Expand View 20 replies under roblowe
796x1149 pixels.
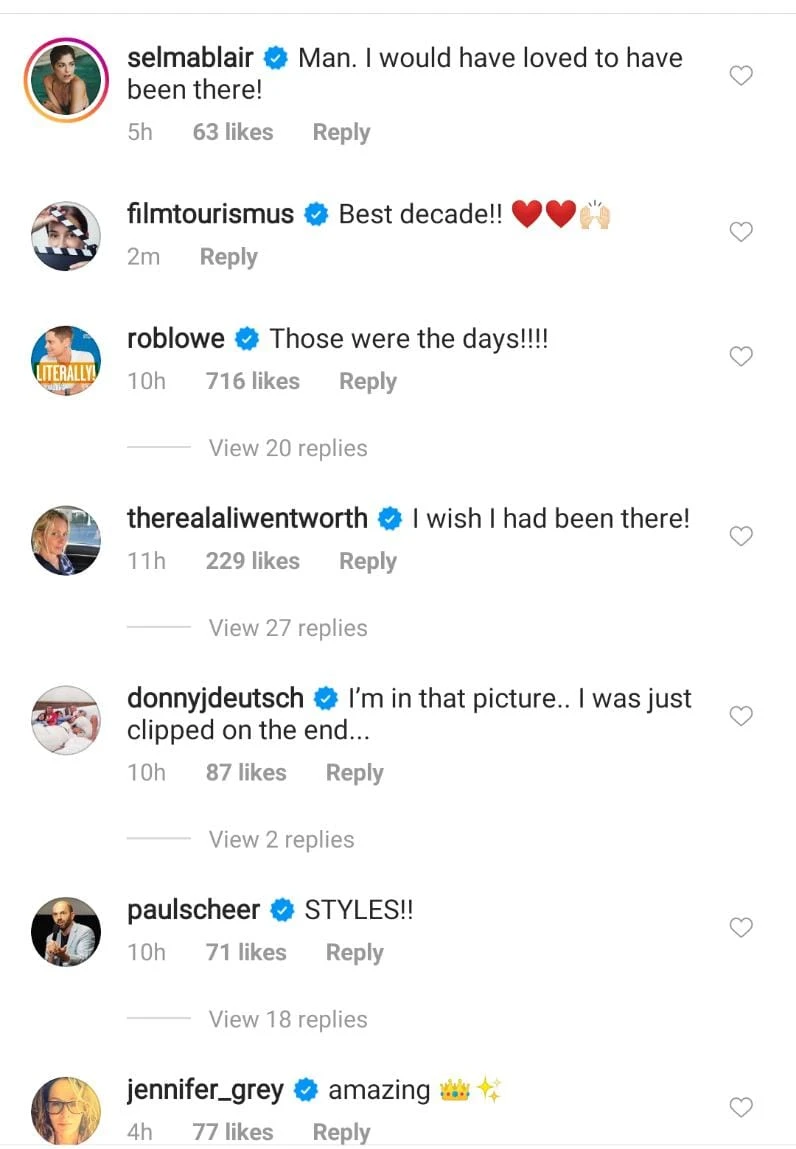click(288, 448)
